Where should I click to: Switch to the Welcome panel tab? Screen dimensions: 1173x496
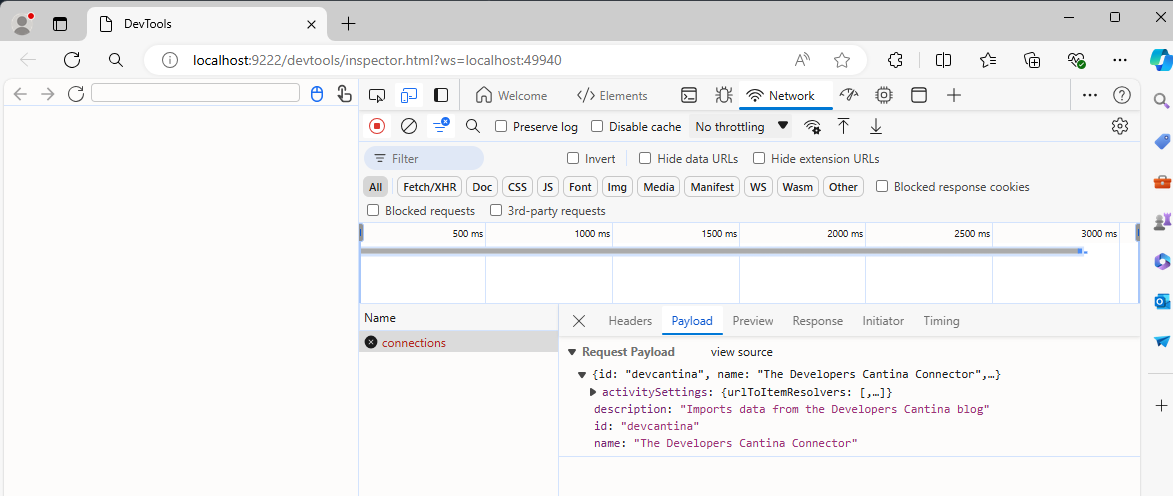click(x=512, y=95)
